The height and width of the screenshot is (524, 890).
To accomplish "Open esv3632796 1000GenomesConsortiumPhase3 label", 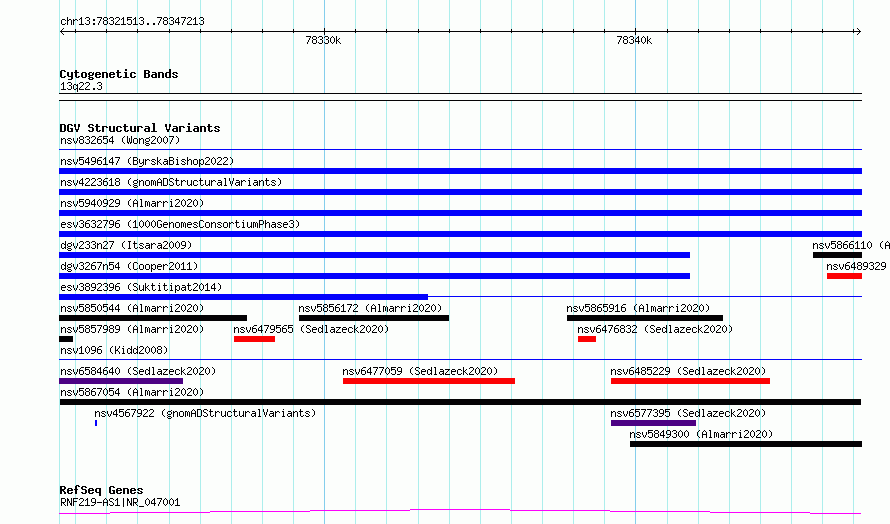I will (x=180, y=224).
